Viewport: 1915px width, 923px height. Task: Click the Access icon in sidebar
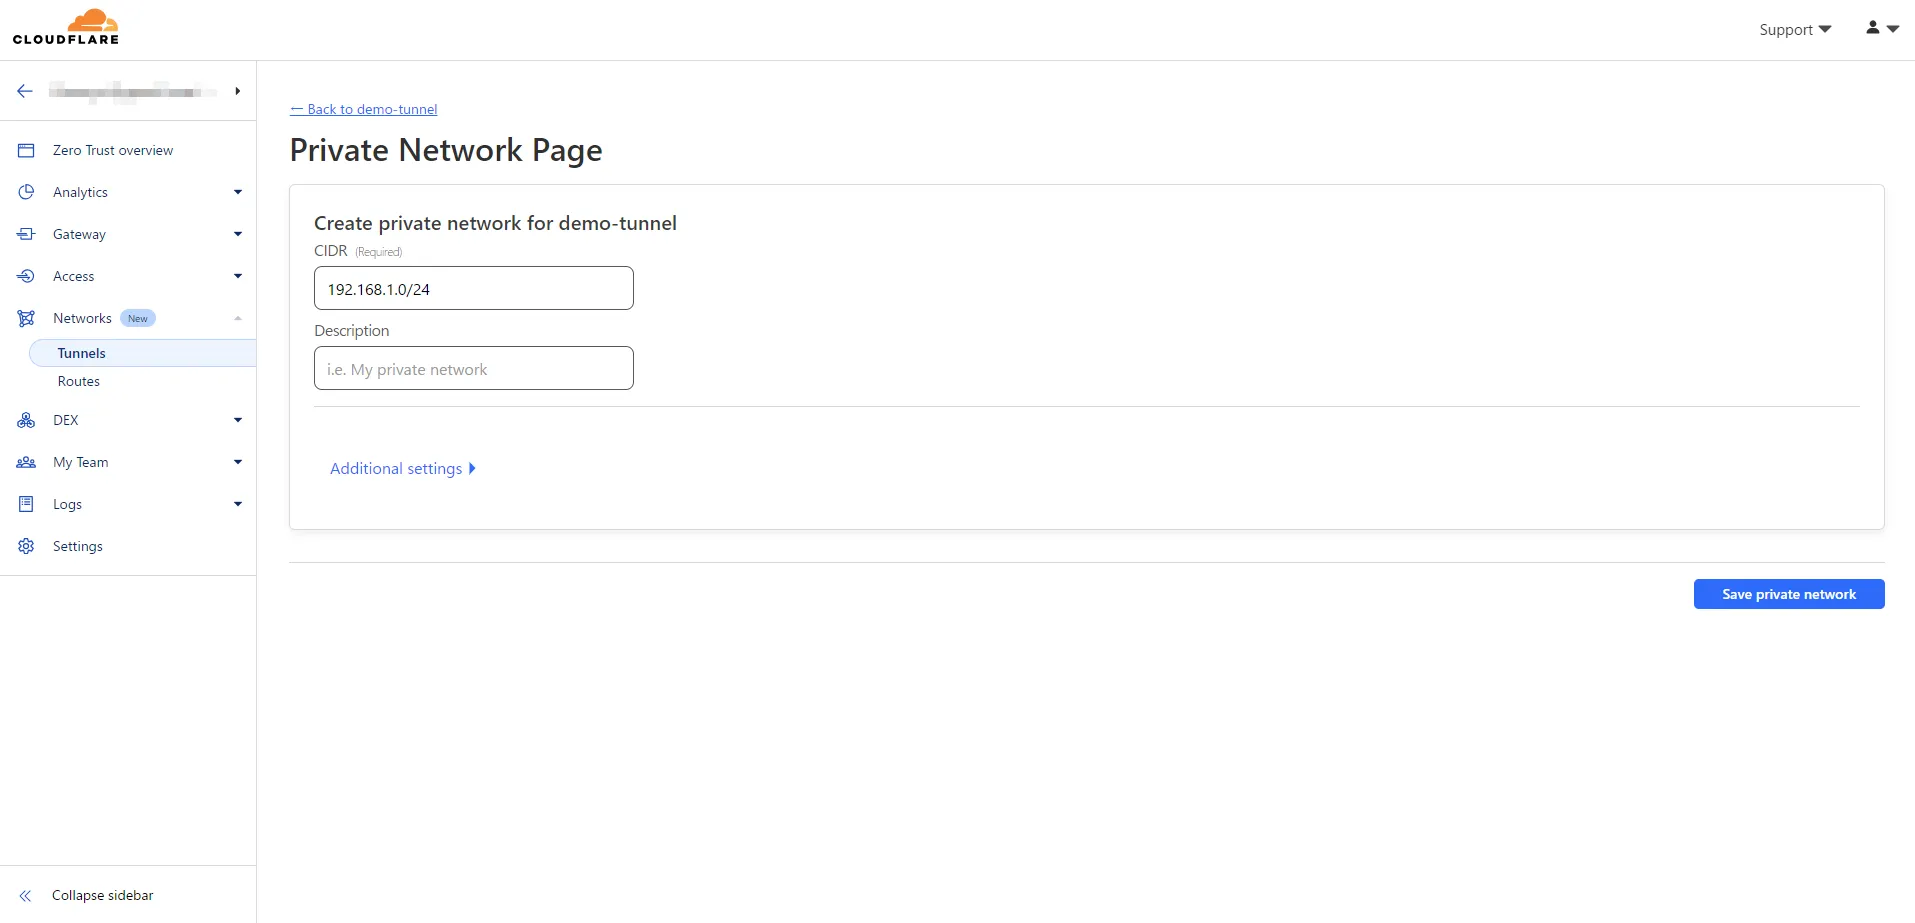(26, 276)
